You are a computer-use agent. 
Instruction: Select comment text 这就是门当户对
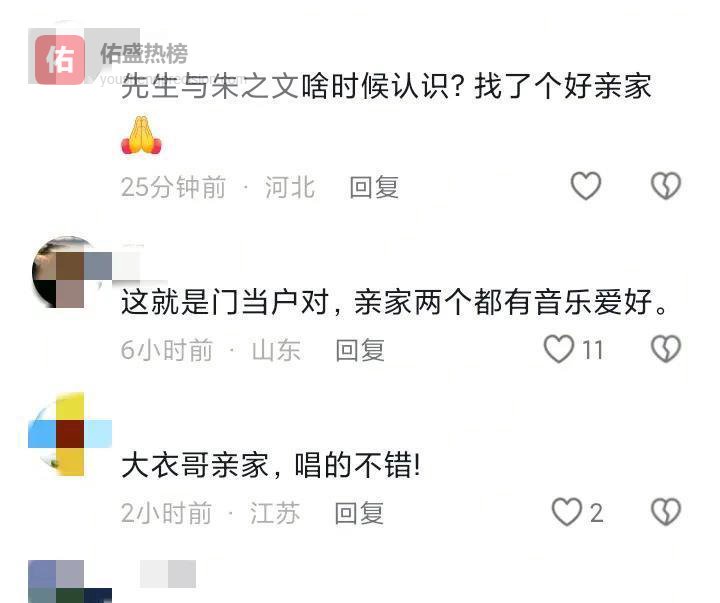tap(225, 302)
